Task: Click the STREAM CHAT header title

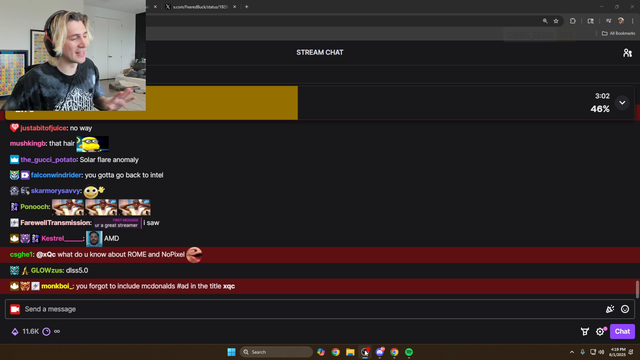Action: click(320, 52)
